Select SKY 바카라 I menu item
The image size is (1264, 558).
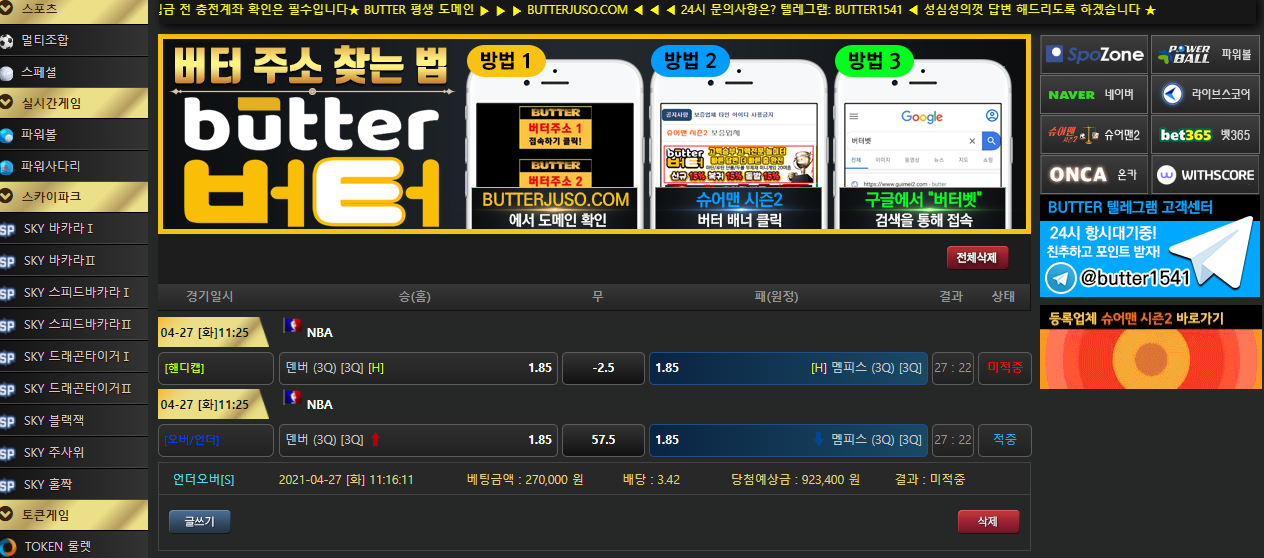click(74, 229)
